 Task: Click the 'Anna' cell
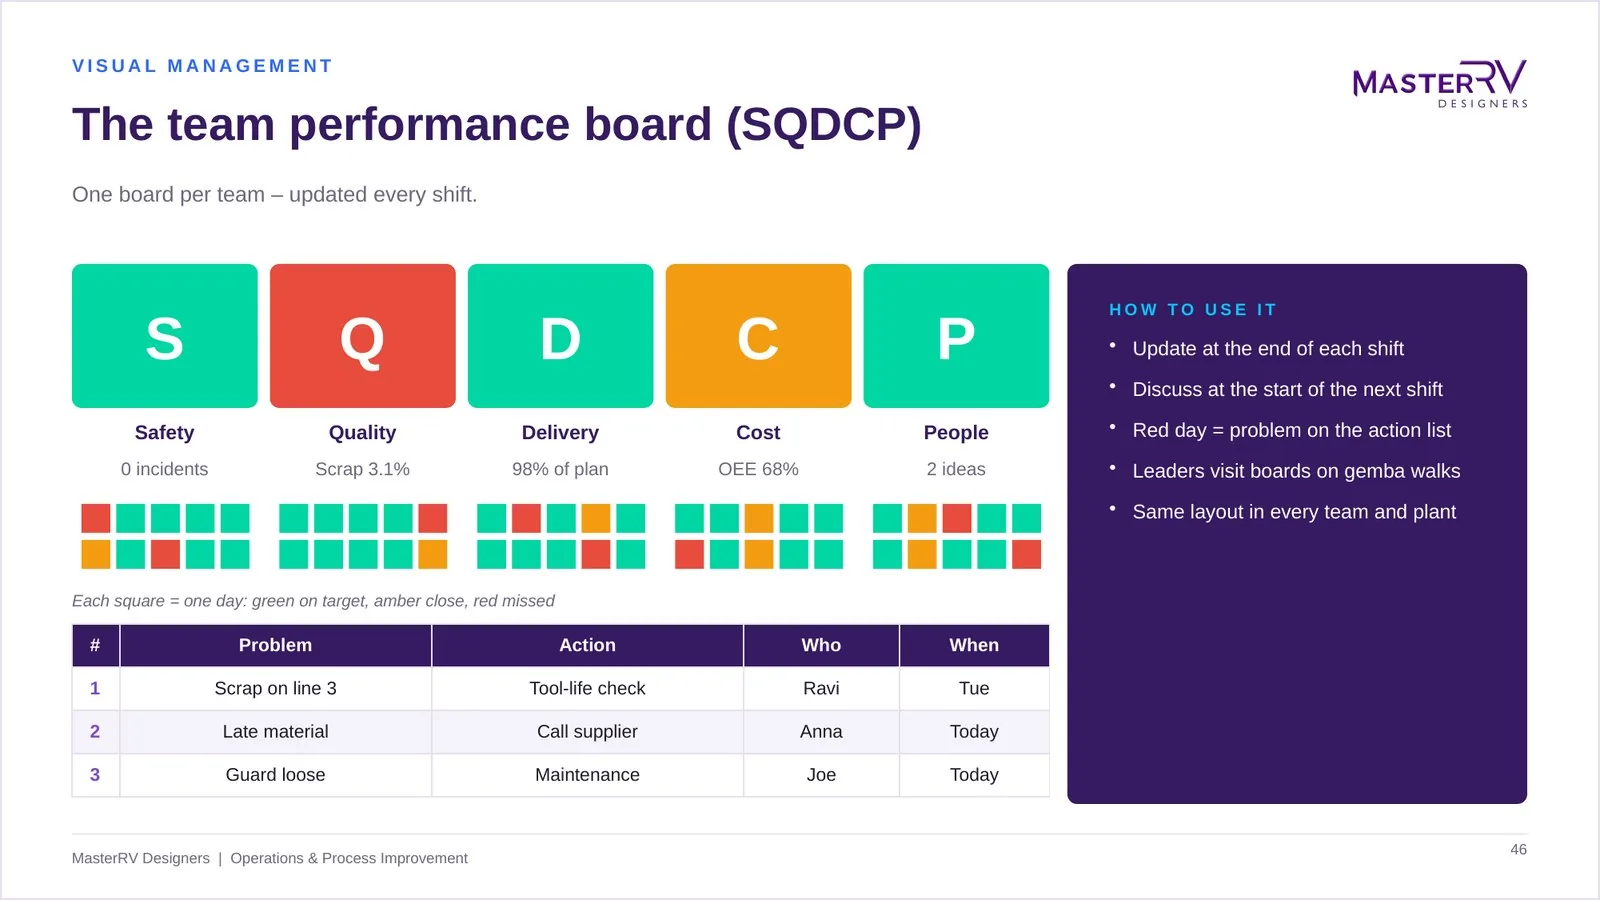822,732
